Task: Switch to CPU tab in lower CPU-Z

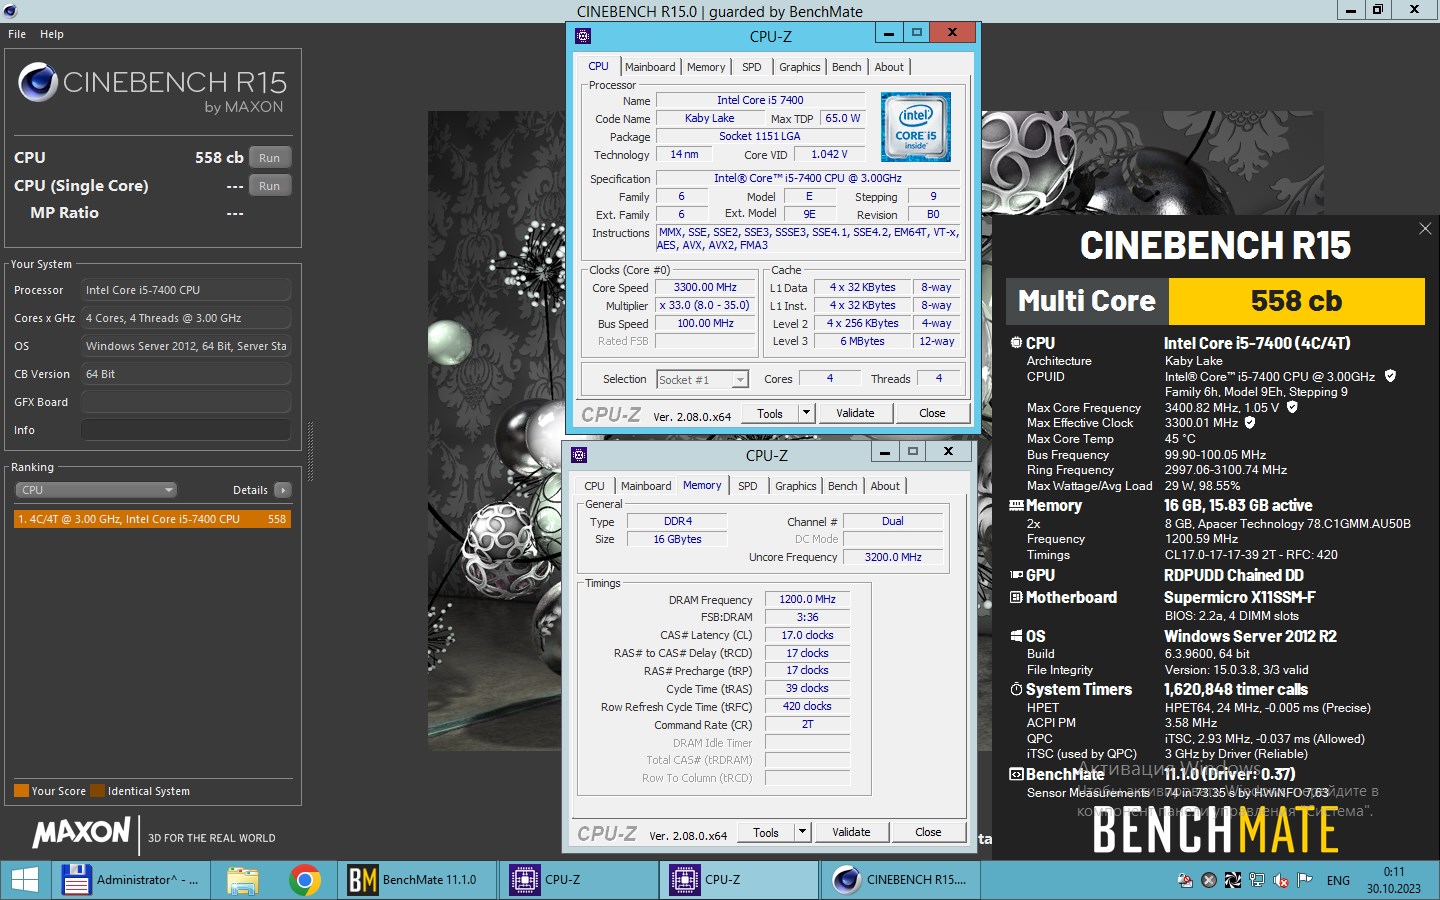Action: [x=594, y=486]
